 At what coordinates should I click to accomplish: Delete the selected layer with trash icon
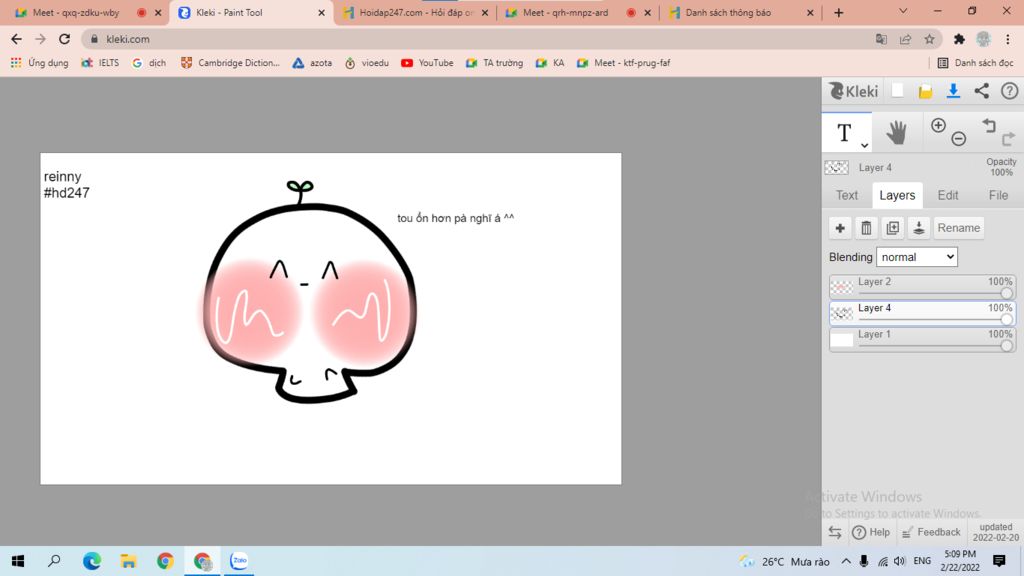[866, 228]
